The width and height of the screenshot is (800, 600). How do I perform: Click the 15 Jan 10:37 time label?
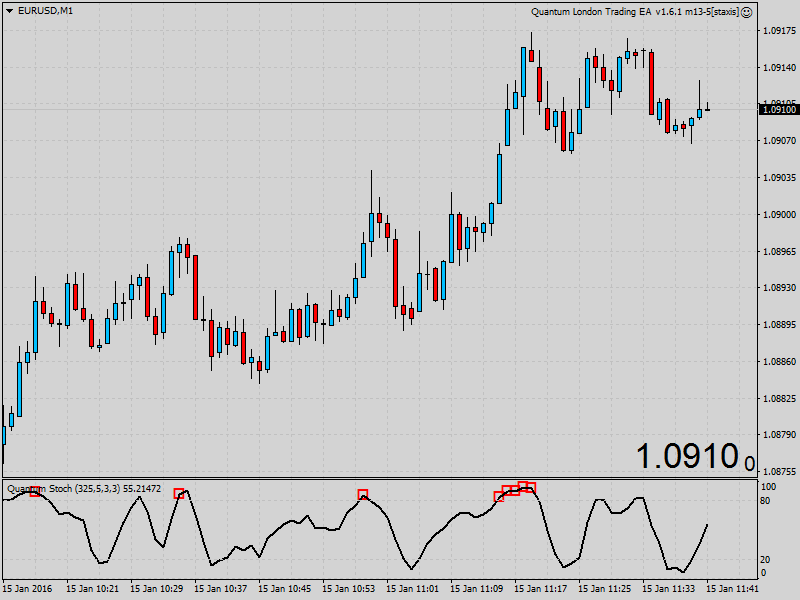220,589
